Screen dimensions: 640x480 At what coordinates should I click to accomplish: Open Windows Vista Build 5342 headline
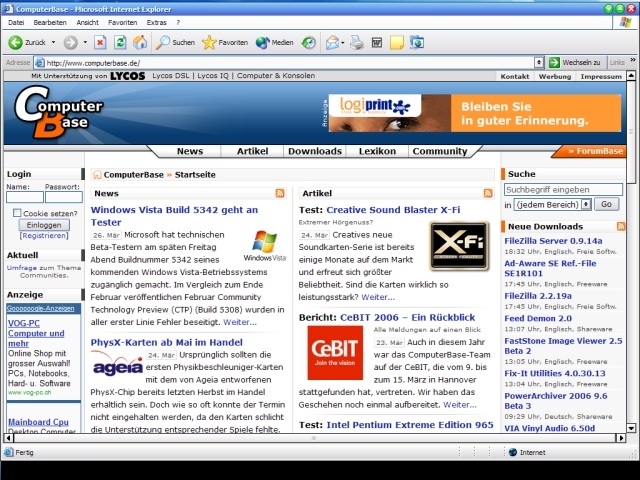174,216
